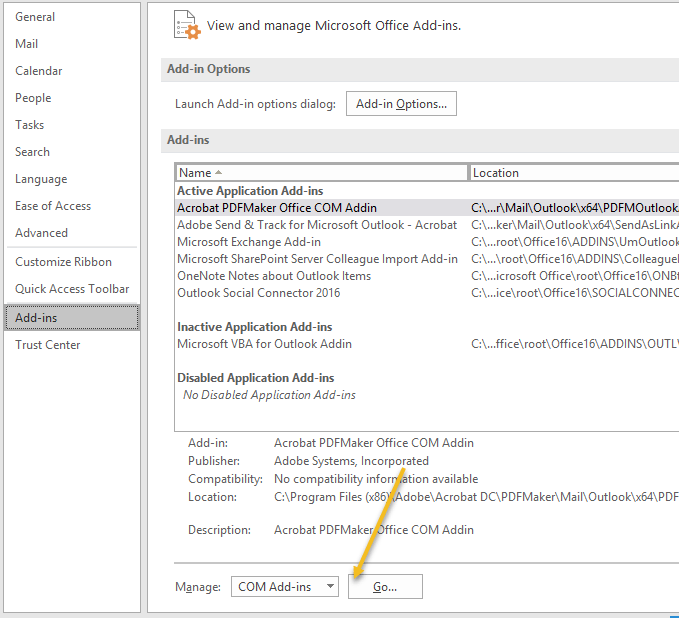Image resolution: width=679 pixels, height=618 pixels.
Task: Open the Trust Center category
Action: (48, 345)
